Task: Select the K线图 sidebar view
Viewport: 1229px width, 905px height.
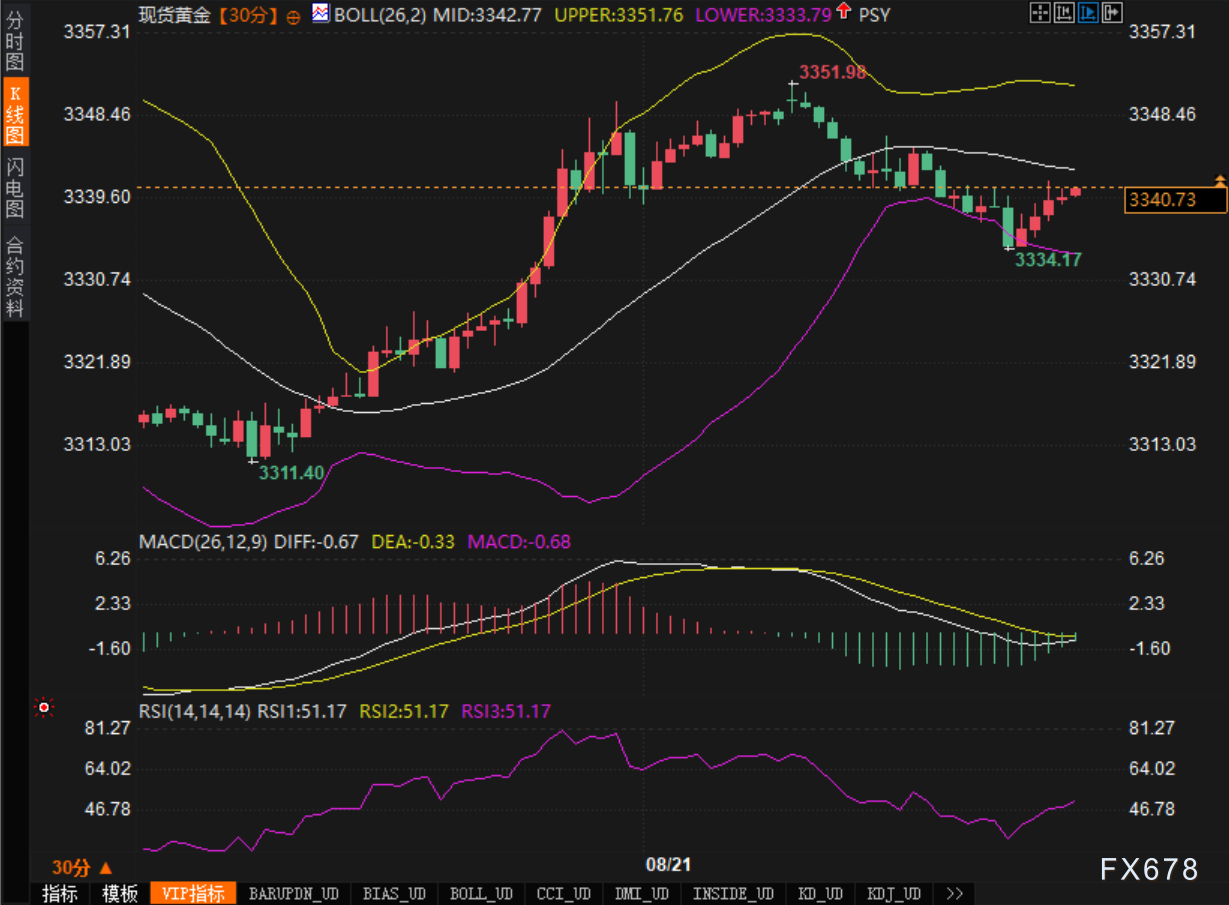Action: (14, 115)
